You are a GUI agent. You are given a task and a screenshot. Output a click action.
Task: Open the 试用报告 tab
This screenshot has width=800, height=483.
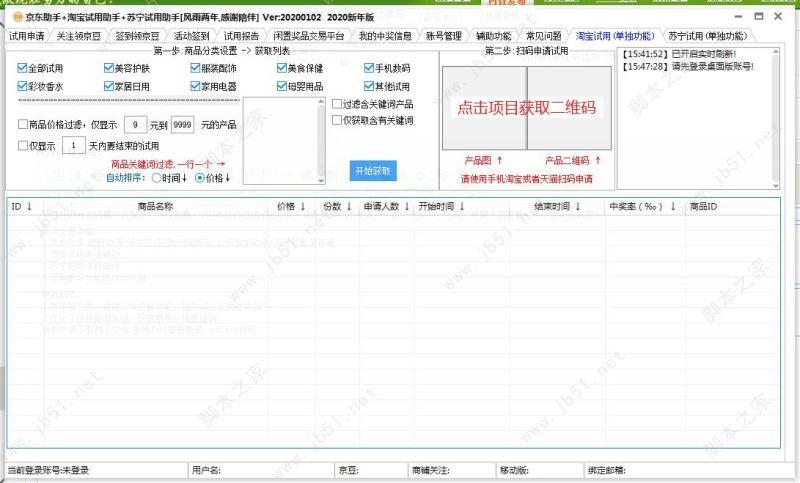241,36
